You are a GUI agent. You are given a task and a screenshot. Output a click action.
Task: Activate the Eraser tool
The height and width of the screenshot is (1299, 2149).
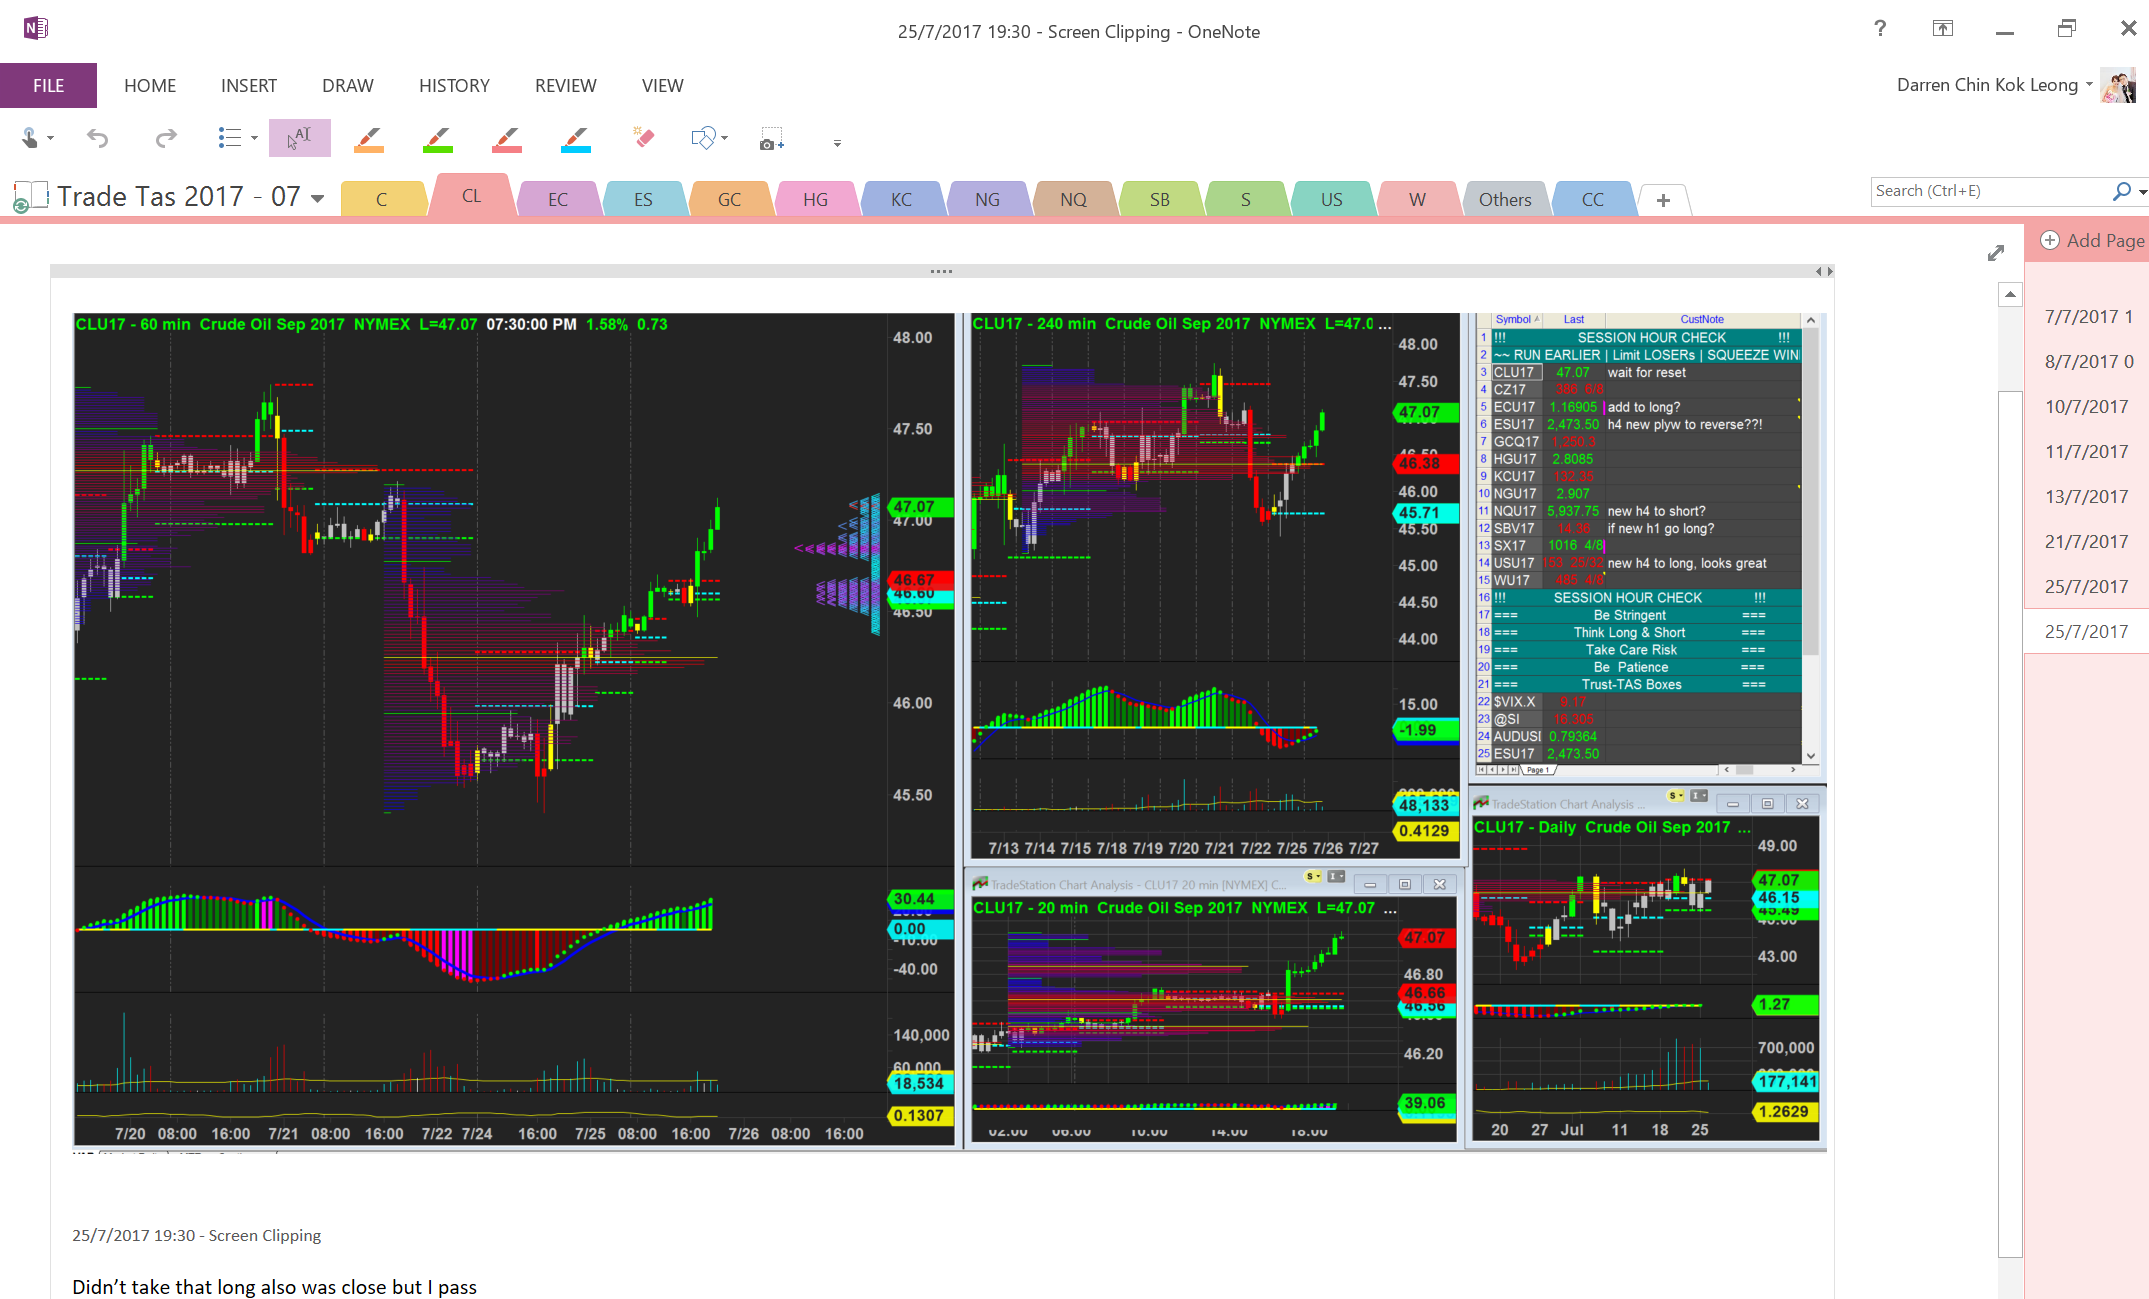click(644, 137)
